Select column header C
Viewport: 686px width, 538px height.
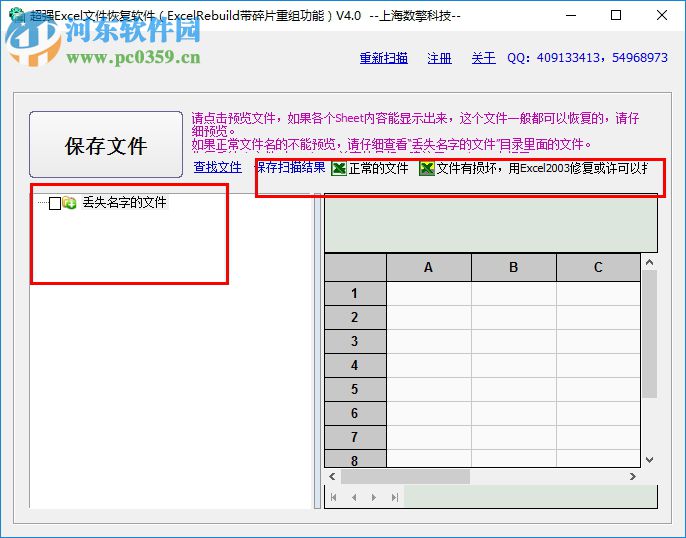click(x=598, y=267)
